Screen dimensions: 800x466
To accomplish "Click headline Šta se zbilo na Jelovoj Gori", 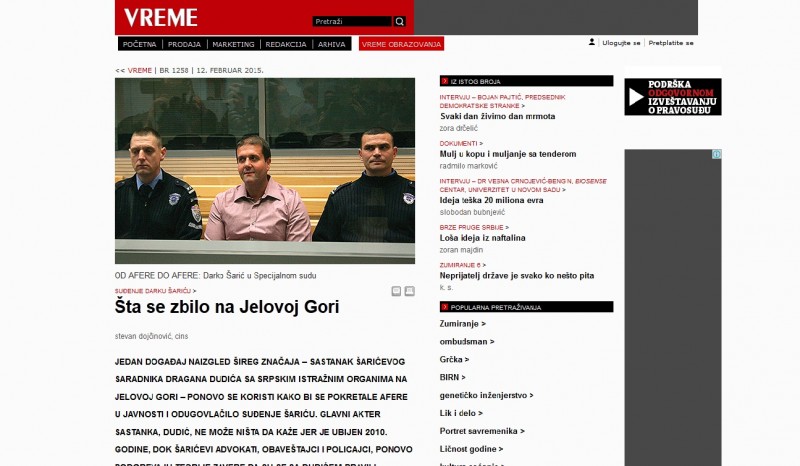I will coord(227,307).
